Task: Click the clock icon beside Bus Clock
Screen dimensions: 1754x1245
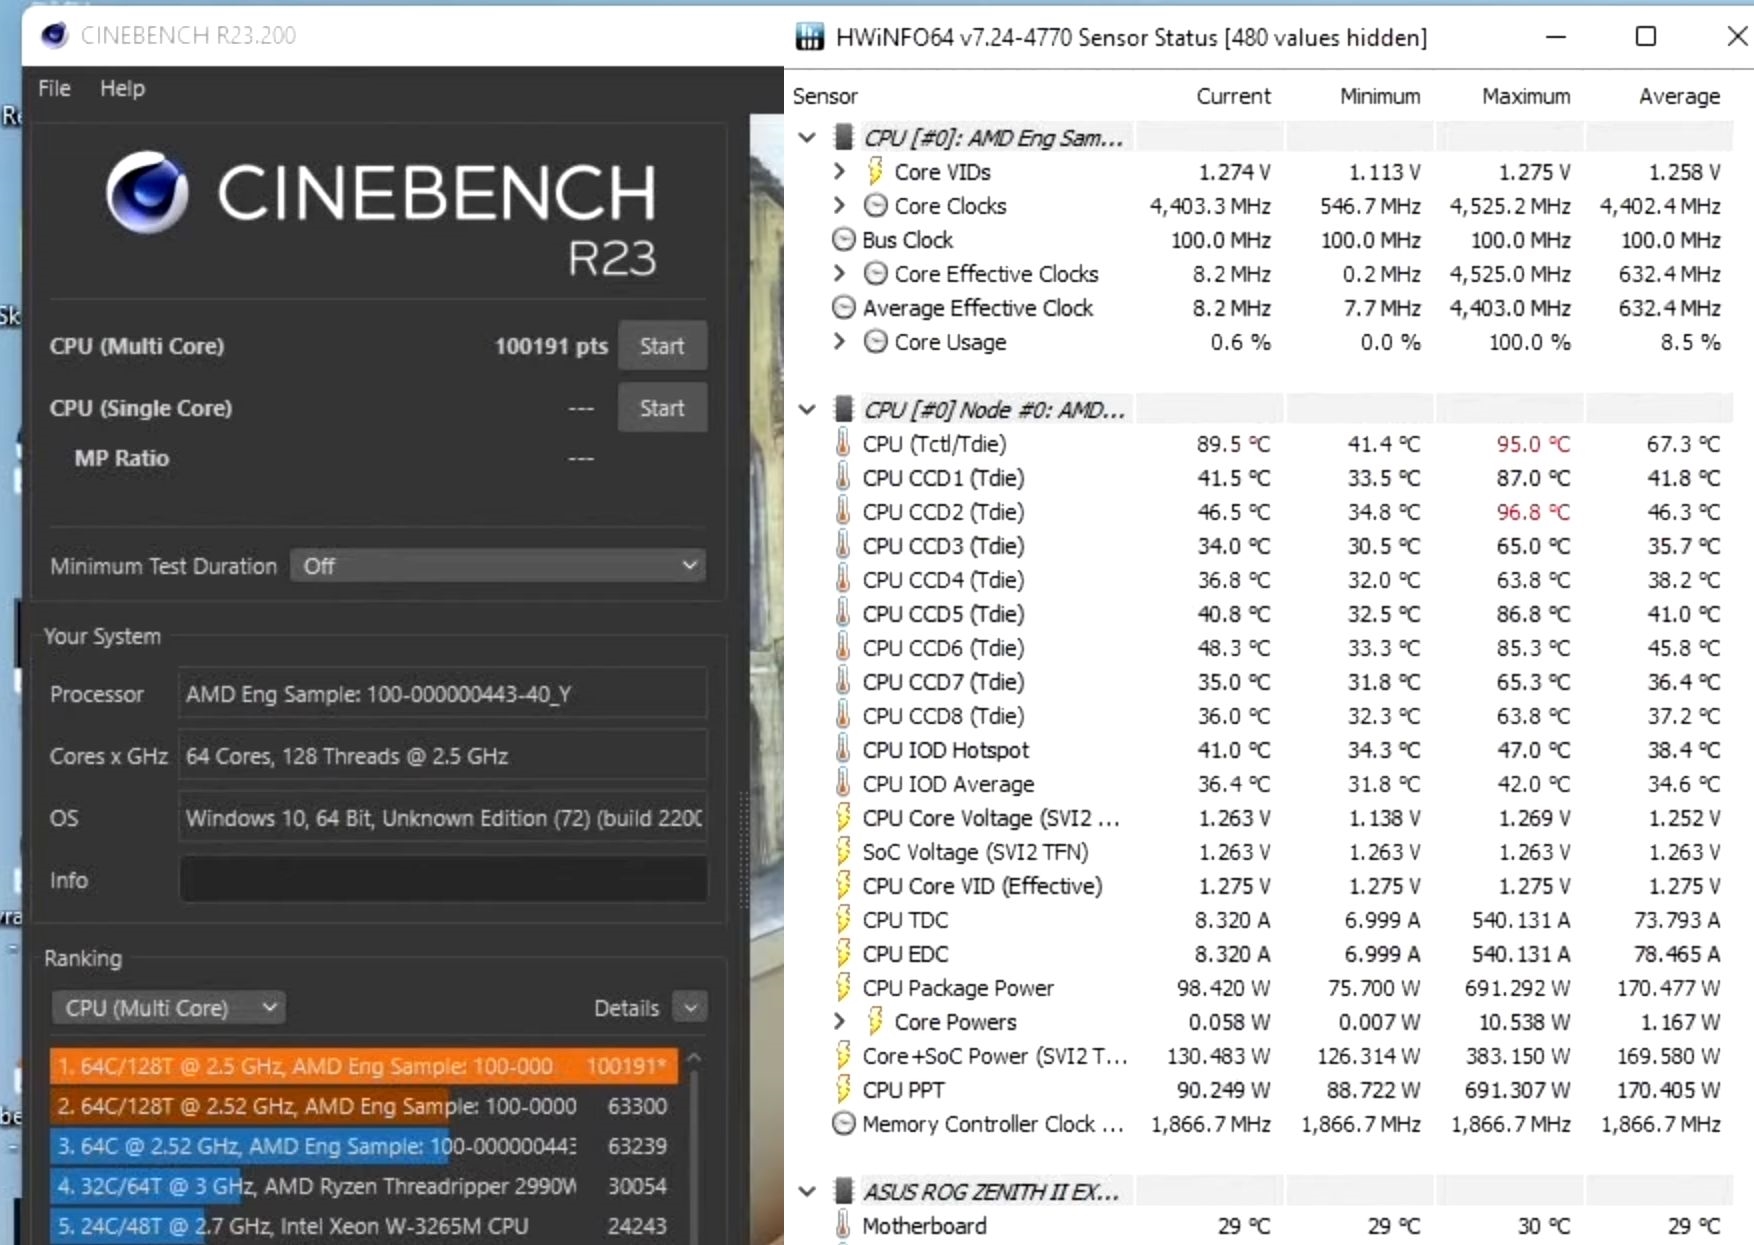Action: pos(843,240)
